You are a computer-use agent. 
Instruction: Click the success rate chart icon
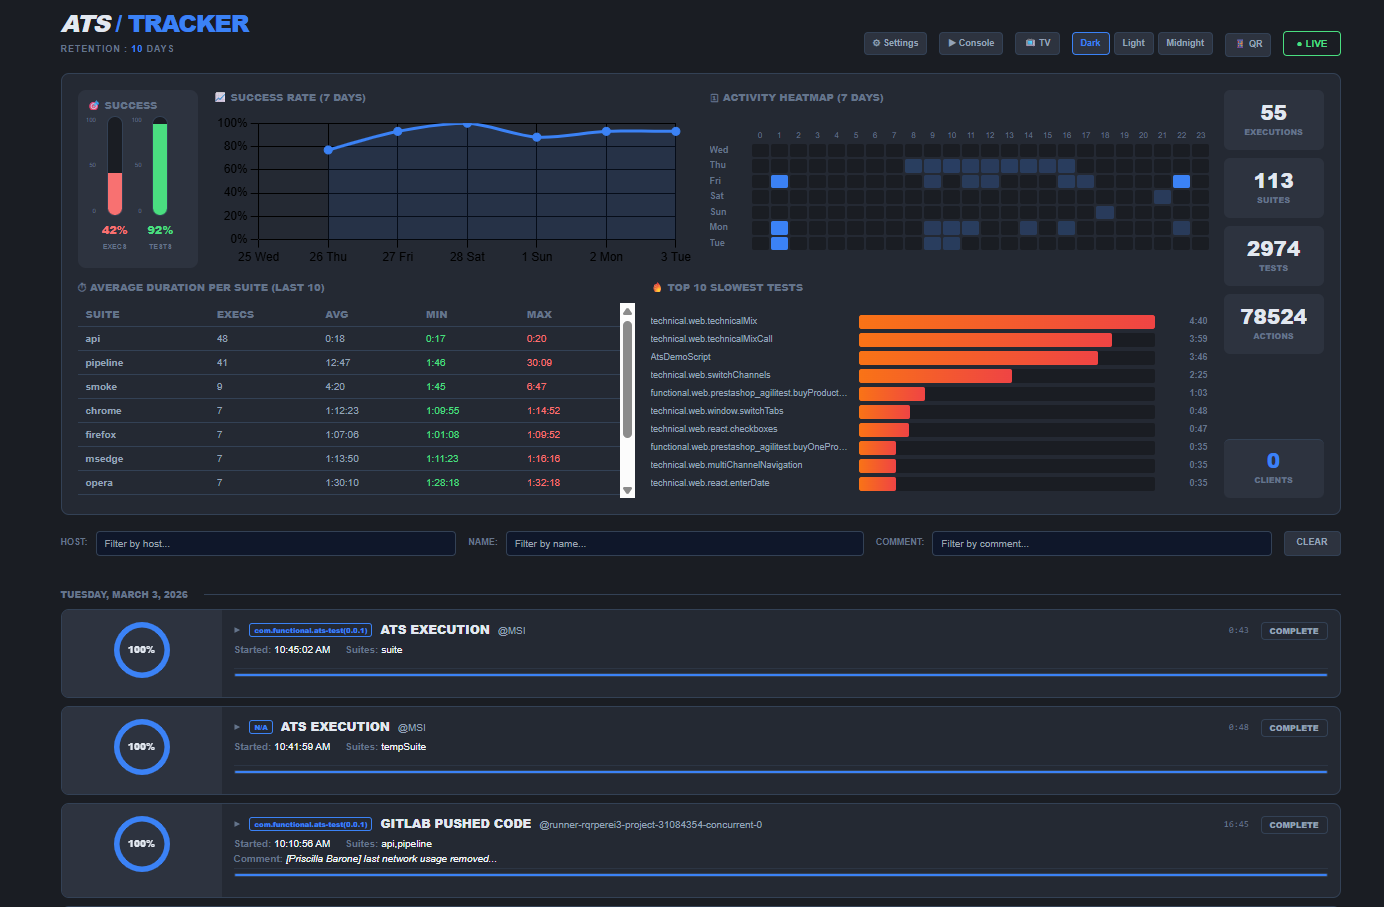point(220,98)
